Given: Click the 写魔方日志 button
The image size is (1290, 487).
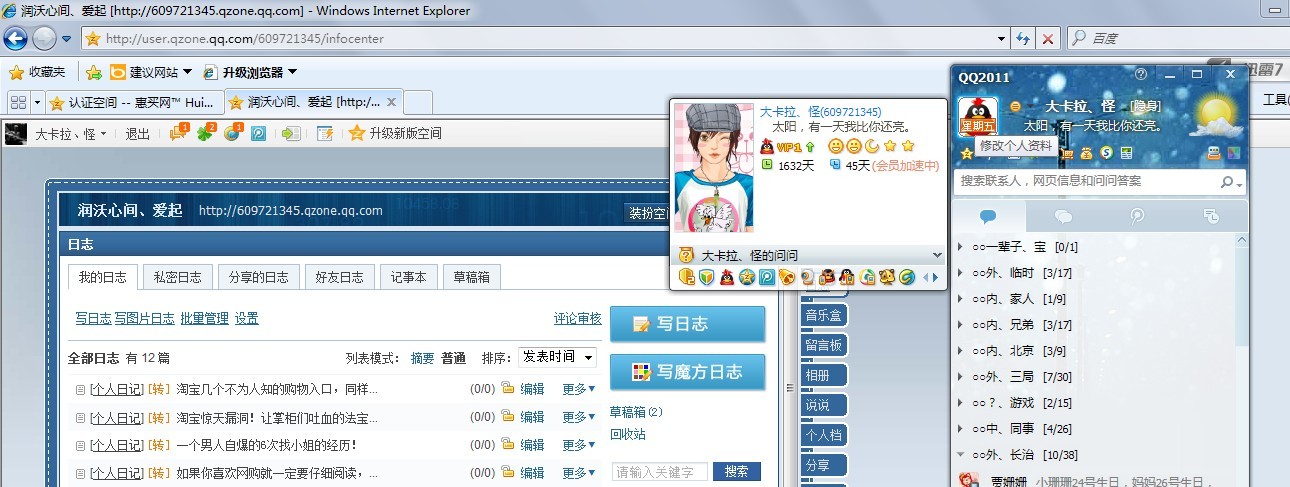Looking at the screenshot, I should (687, 372).
